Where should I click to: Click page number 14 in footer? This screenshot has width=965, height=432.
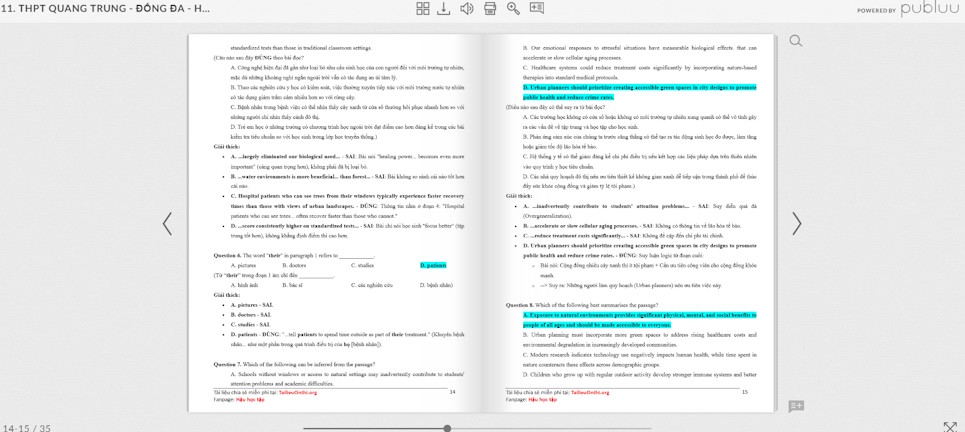452,392
